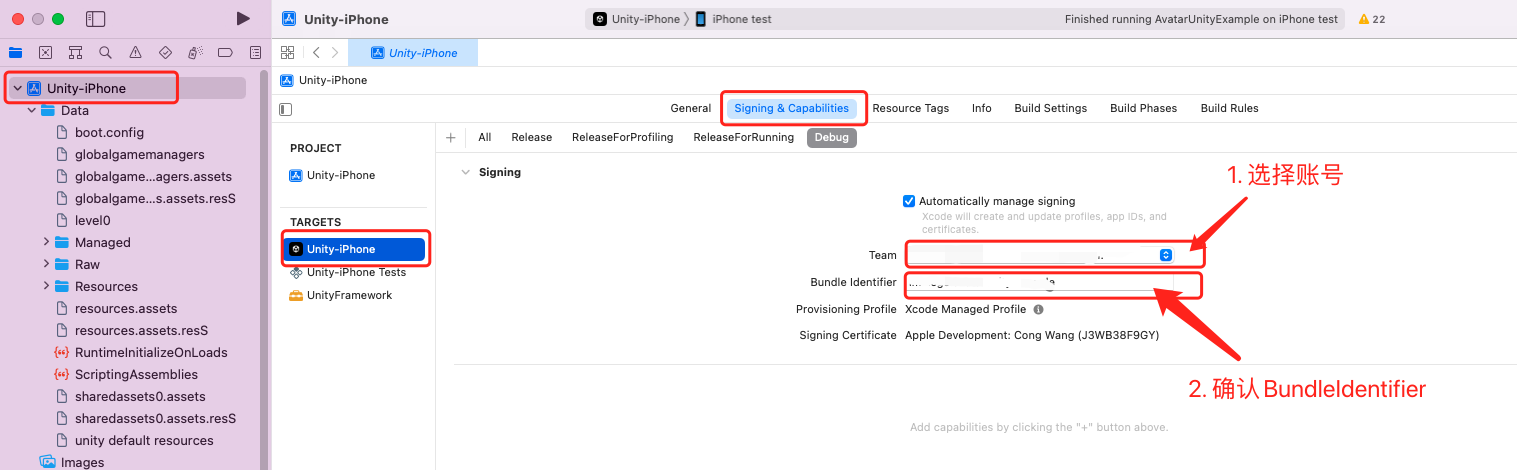Switch to the Build Settings tab
Viewport: 1517px width, 470px height.
click(x=1050, y=108)
